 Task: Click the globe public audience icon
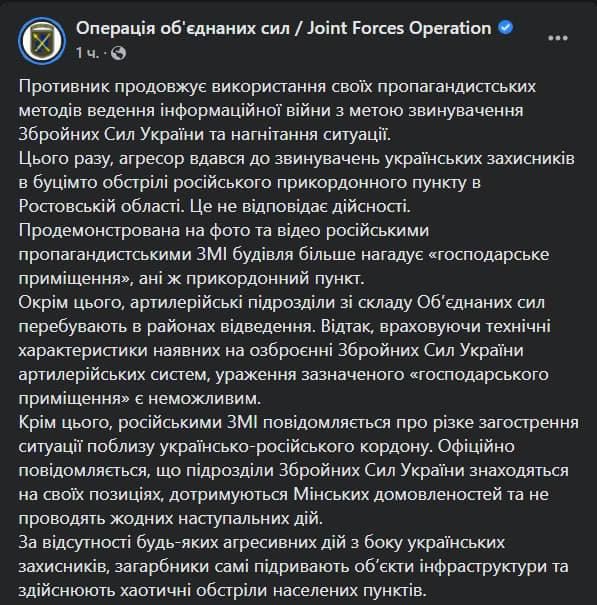coord(118,53)
